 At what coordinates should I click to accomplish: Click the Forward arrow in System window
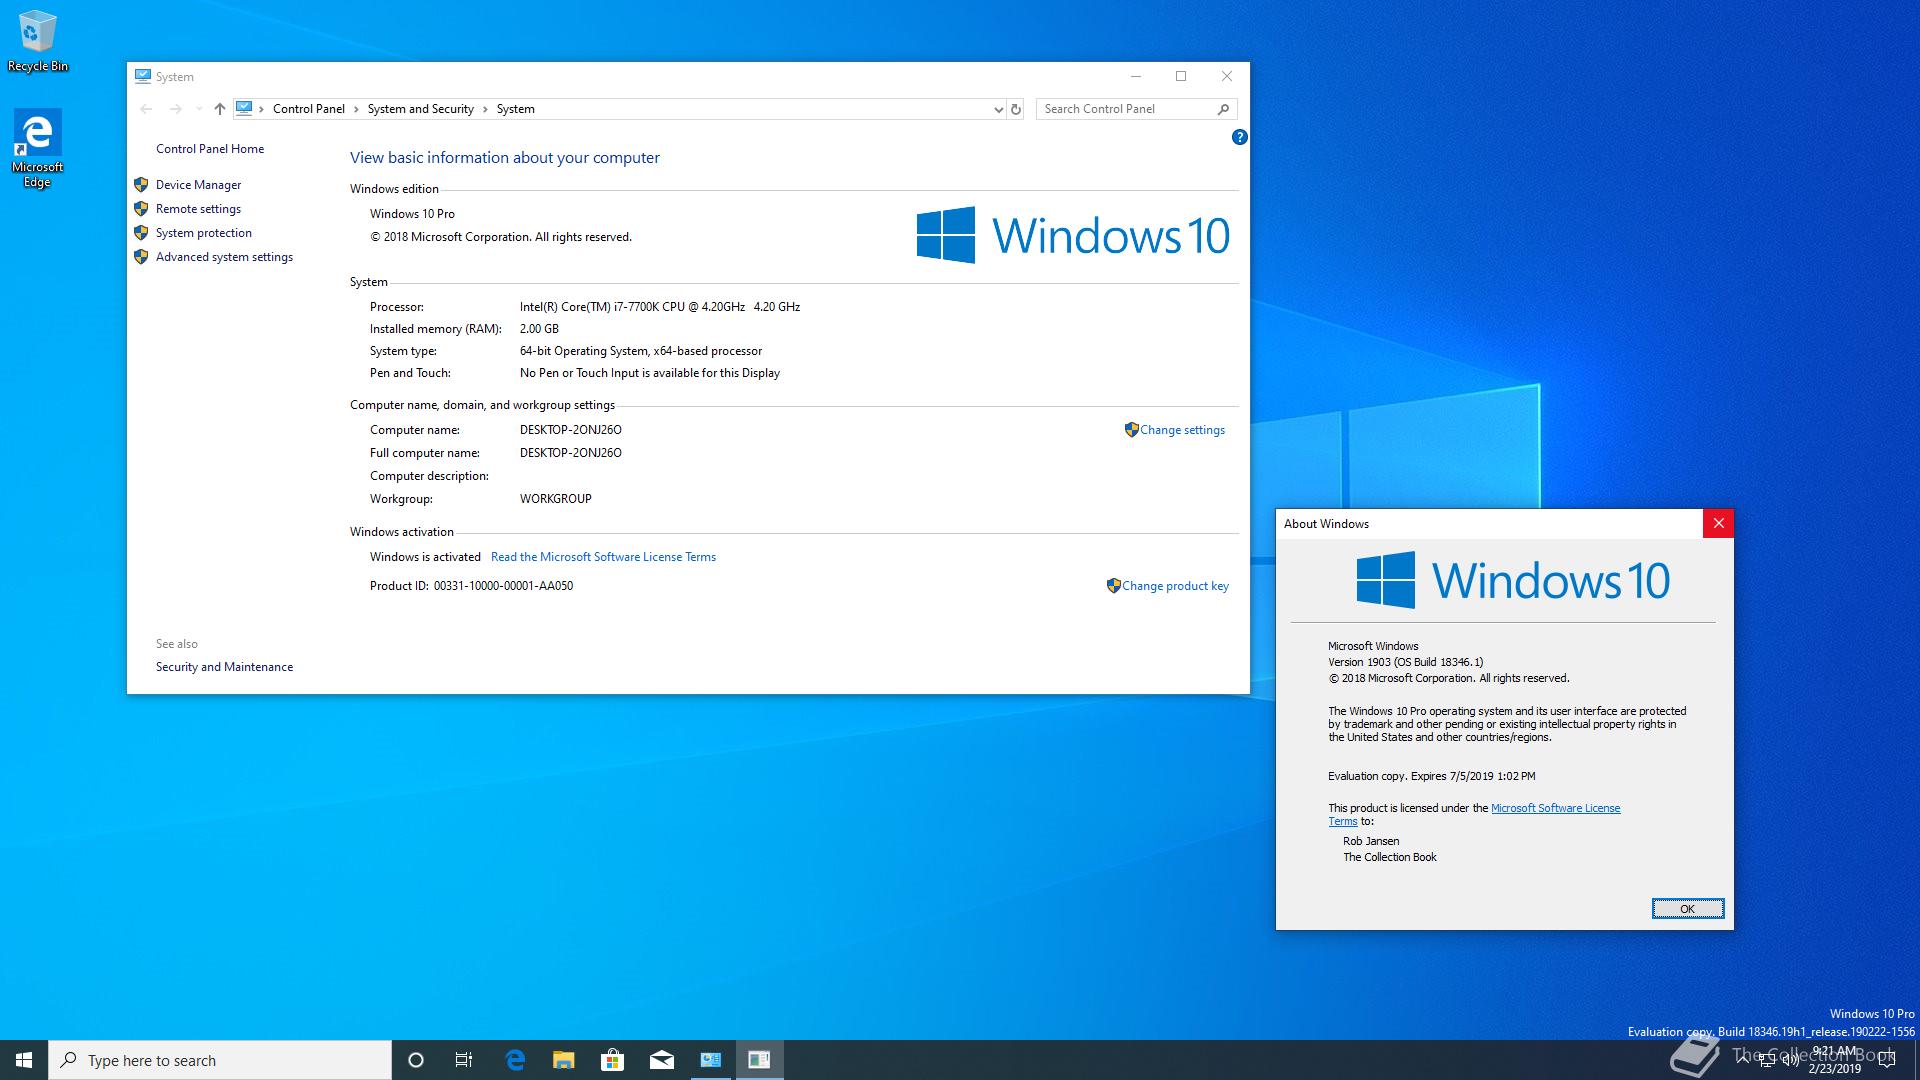[176, 109]
